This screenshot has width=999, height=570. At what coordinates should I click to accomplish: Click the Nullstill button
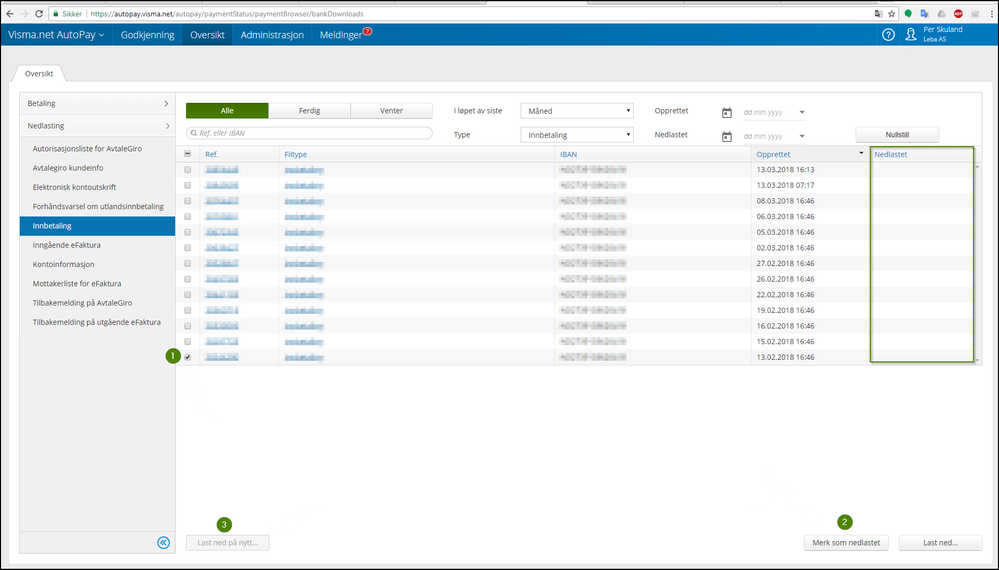(x=897, y=135)
